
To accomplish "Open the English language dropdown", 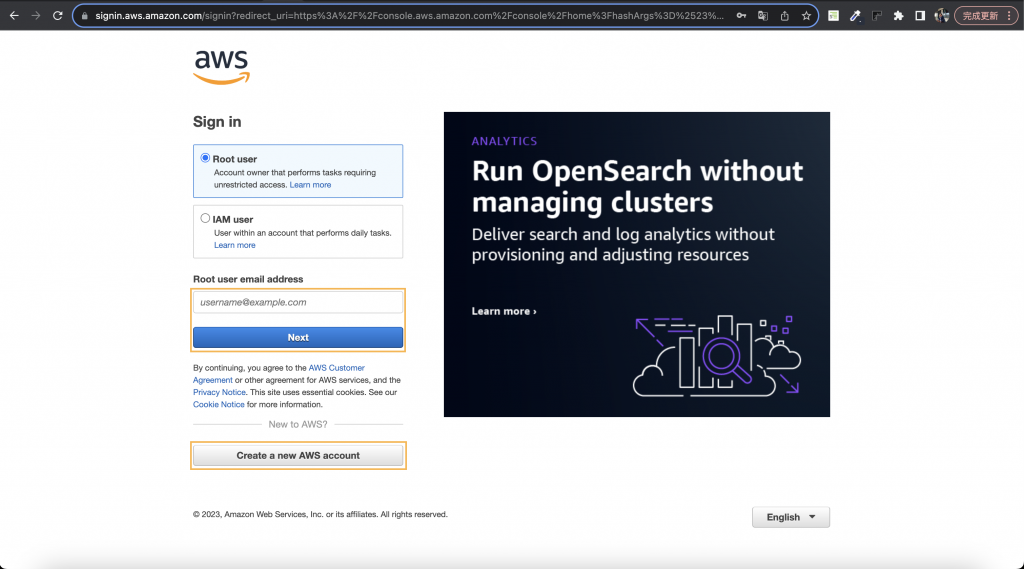I will 791,517.
